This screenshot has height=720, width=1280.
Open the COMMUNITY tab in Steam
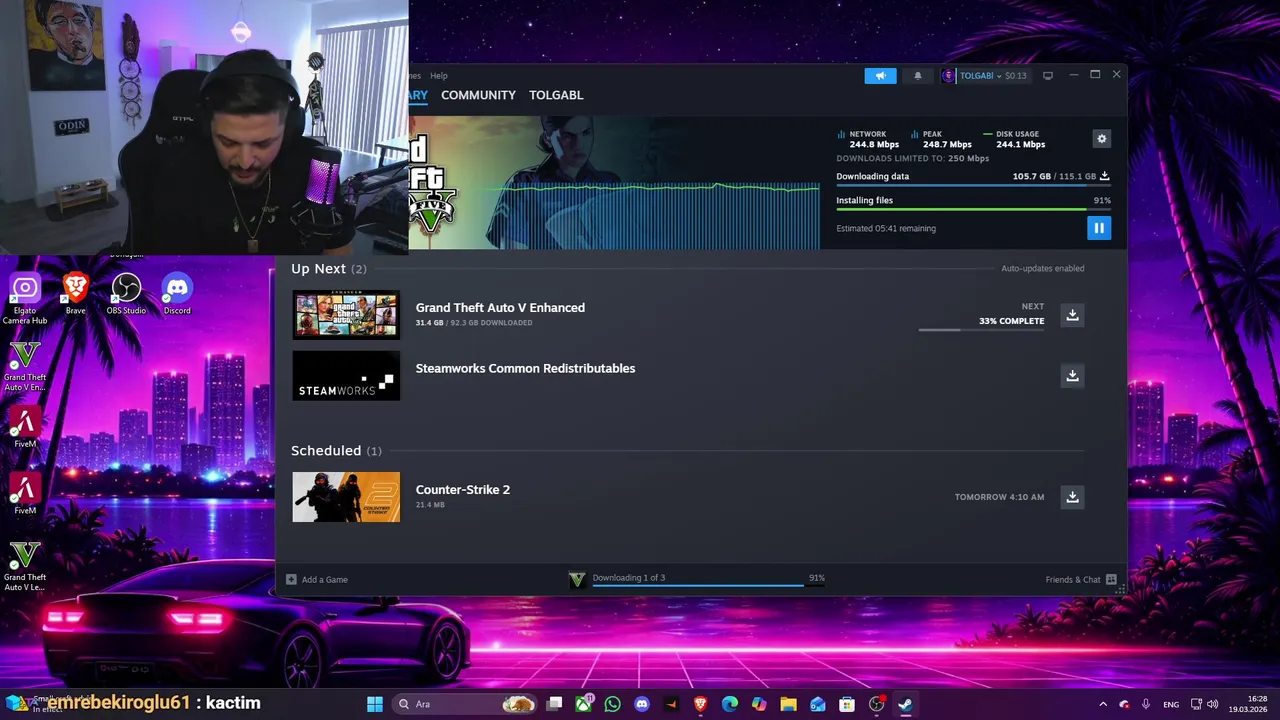pos(478,95)
